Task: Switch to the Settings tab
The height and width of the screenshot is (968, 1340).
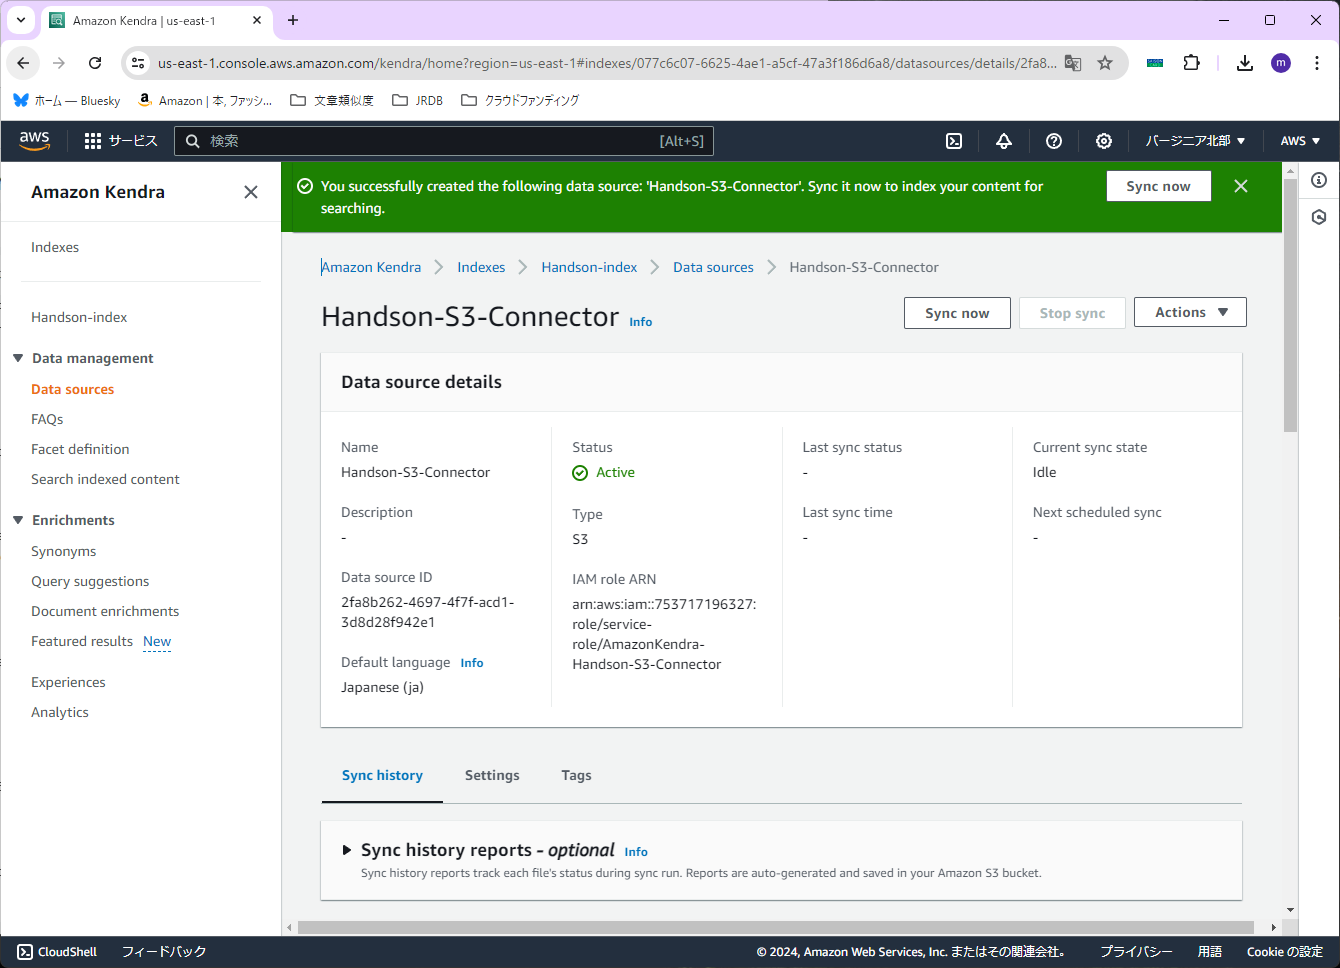Action: (x=492, y=775)
